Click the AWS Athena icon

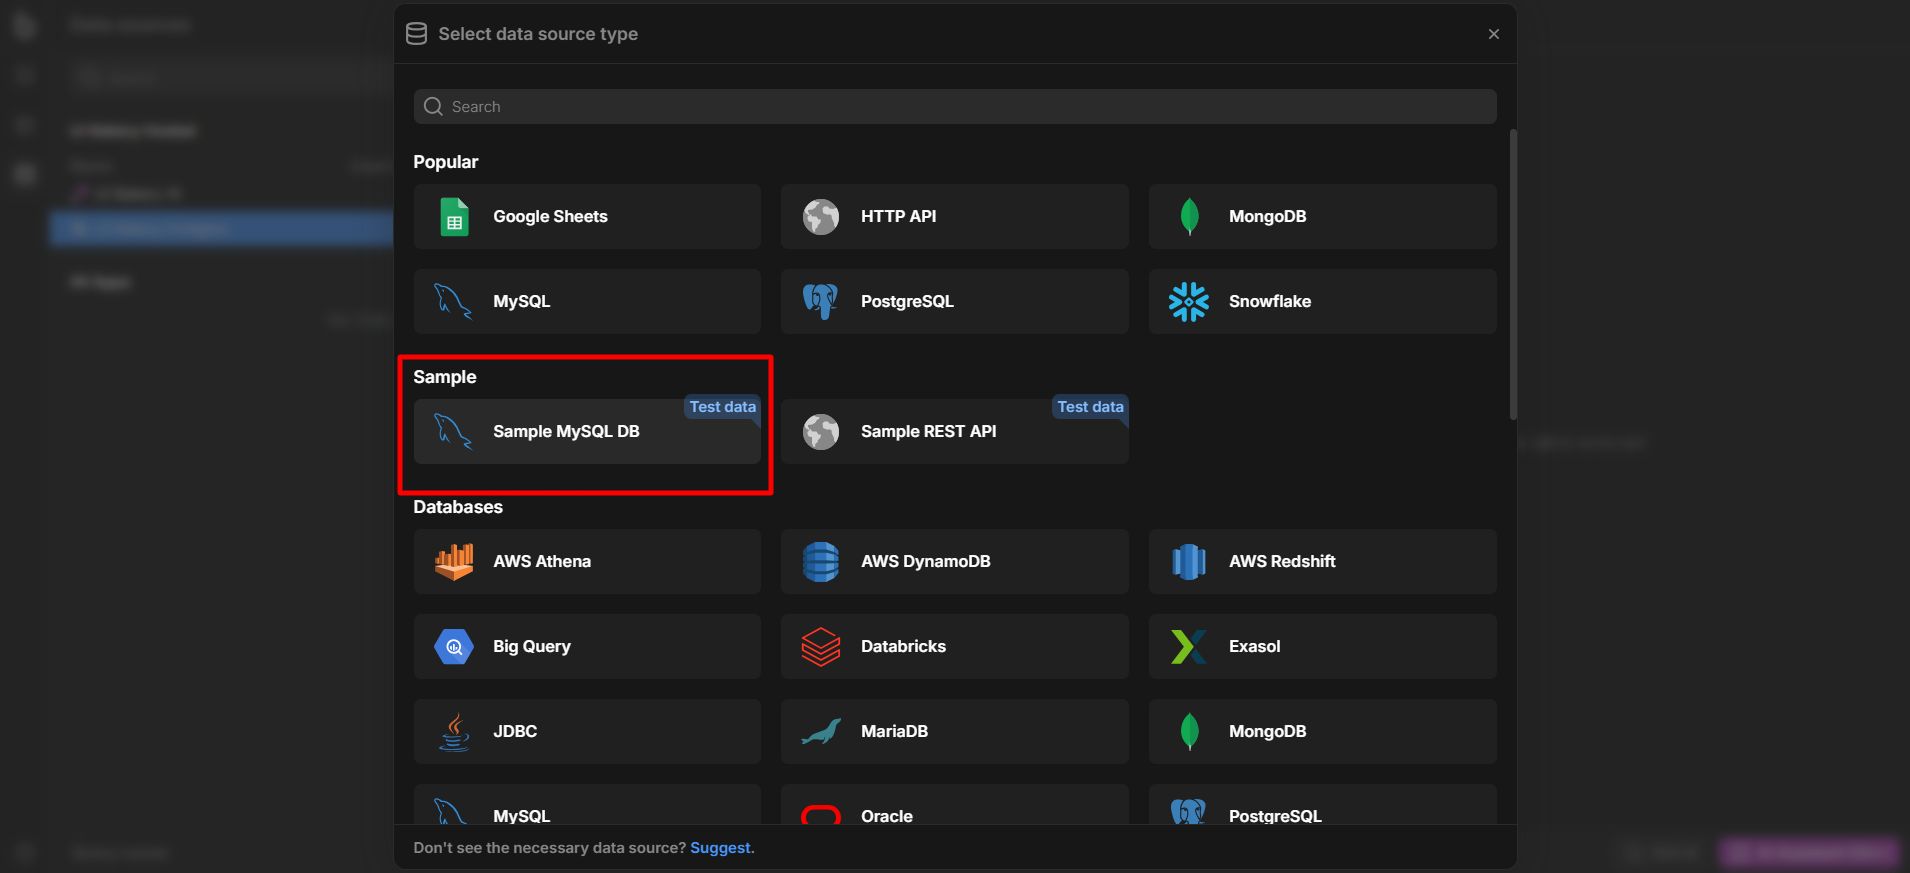pos(454,562)
